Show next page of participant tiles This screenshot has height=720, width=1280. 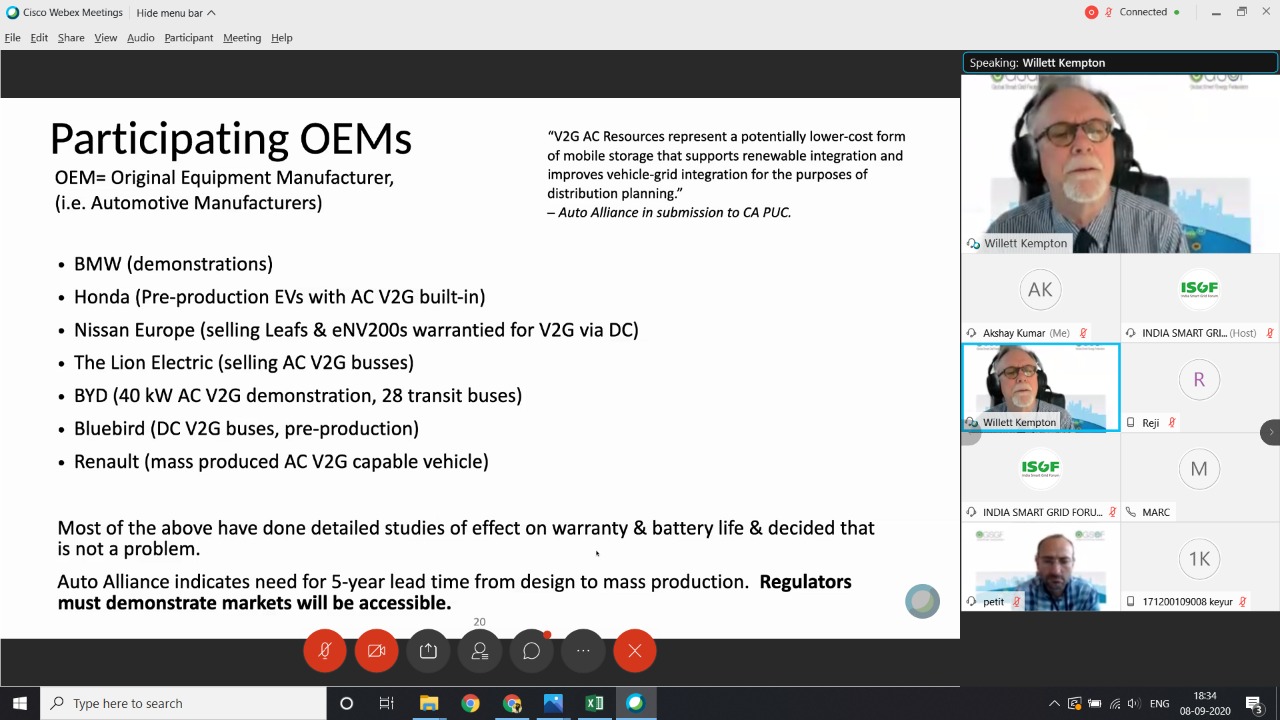[1270, 432]
